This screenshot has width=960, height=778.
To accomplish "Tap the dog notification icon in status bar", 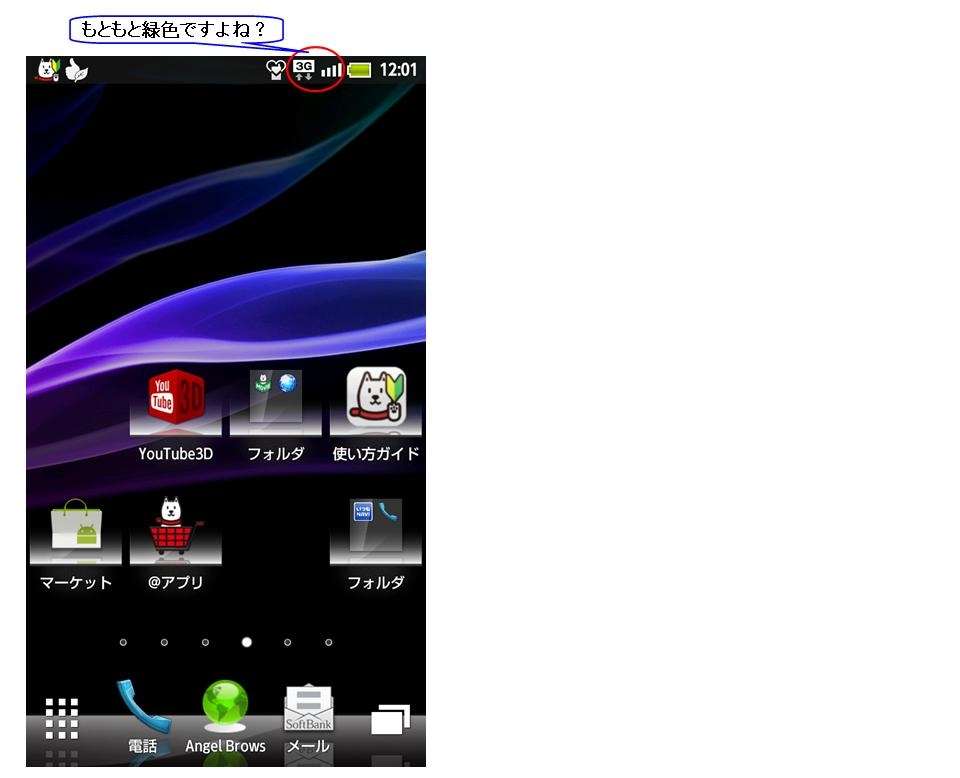I will pyautogui.click(x=47, y=70).
